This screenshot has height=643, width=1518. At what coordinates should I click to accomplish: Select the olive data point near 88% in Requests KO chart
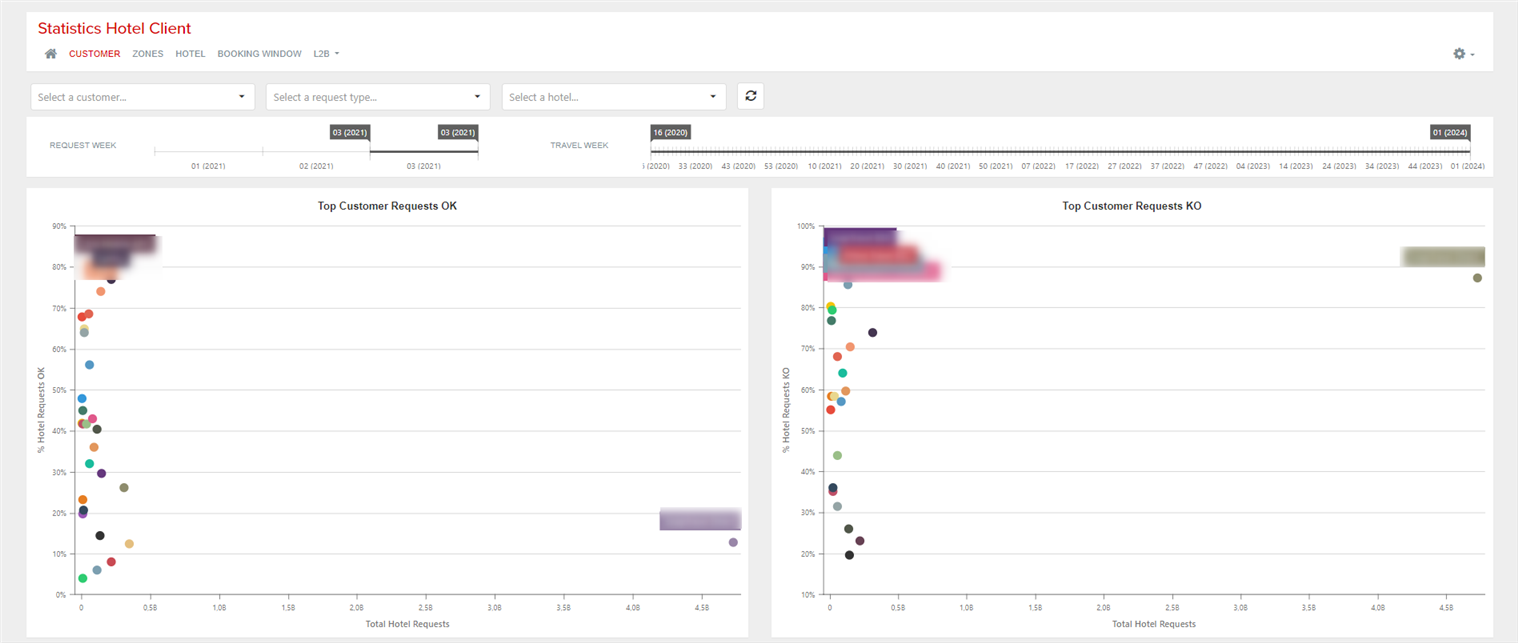point(1477,278)
